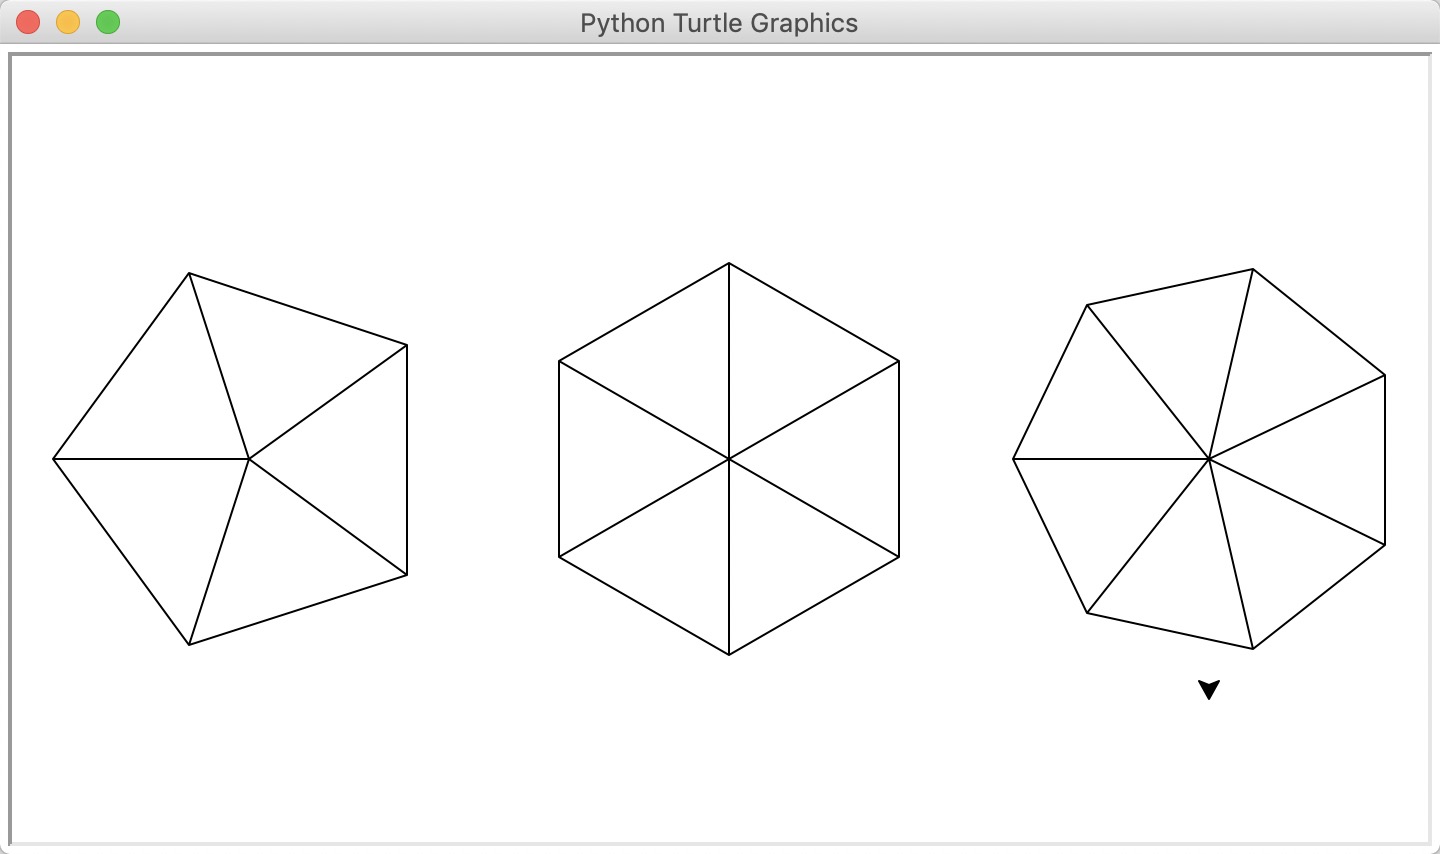Click the topmost vertex of the hexagon

pyautogui.click(x=728, y=263)
